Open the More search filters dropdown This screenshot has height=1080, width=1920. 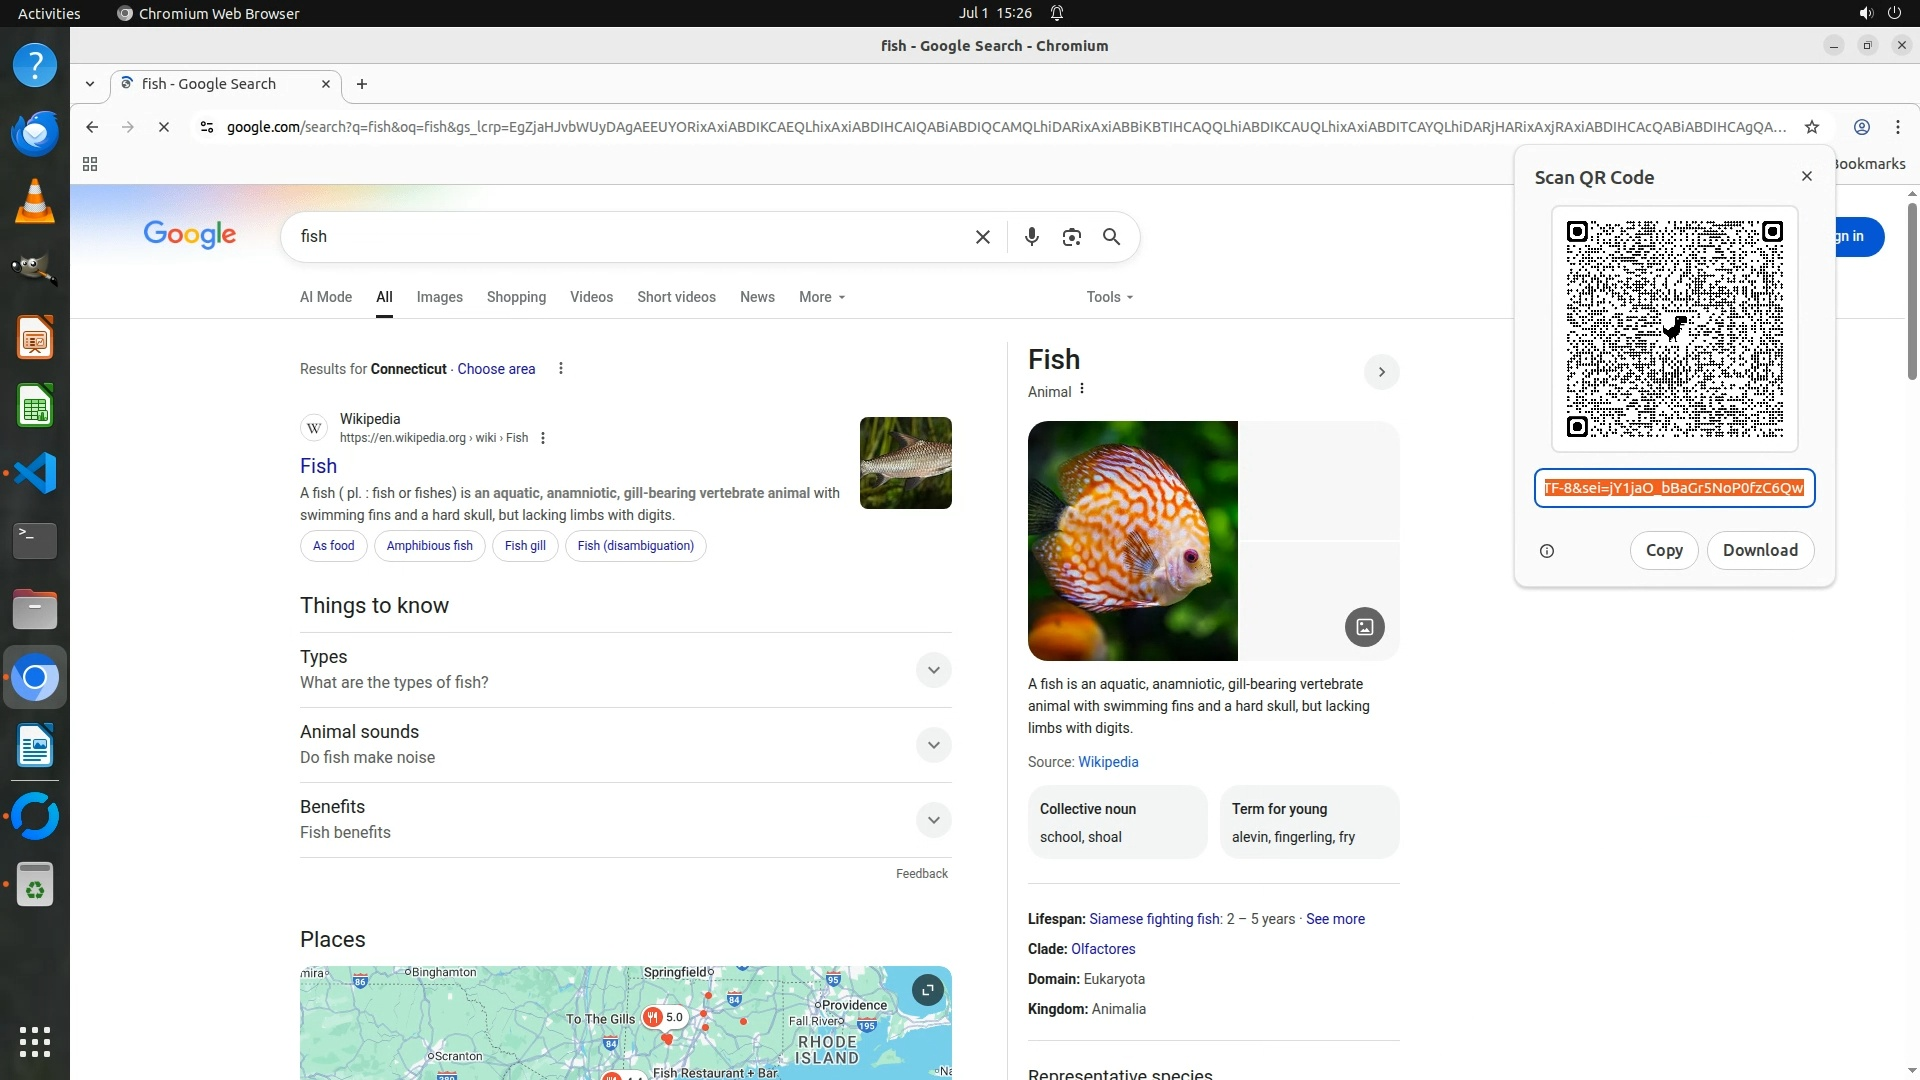(x=821, y=297)
